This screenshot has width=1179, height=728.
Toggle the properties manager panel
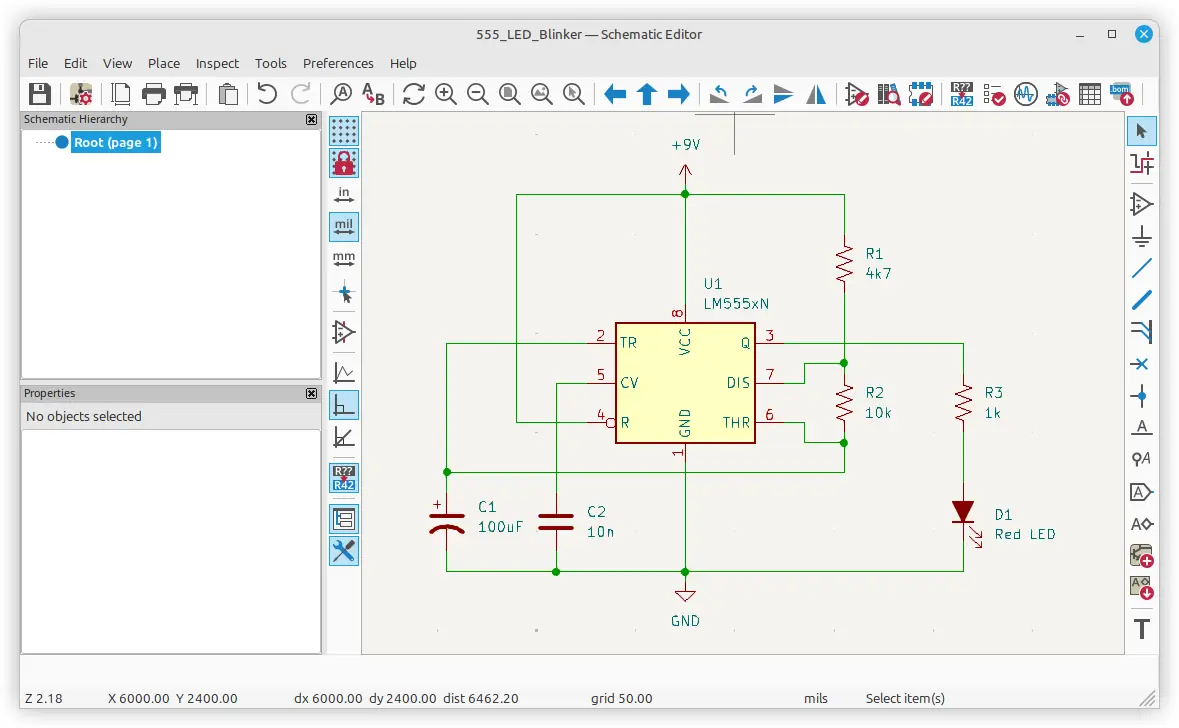(344, 551)
